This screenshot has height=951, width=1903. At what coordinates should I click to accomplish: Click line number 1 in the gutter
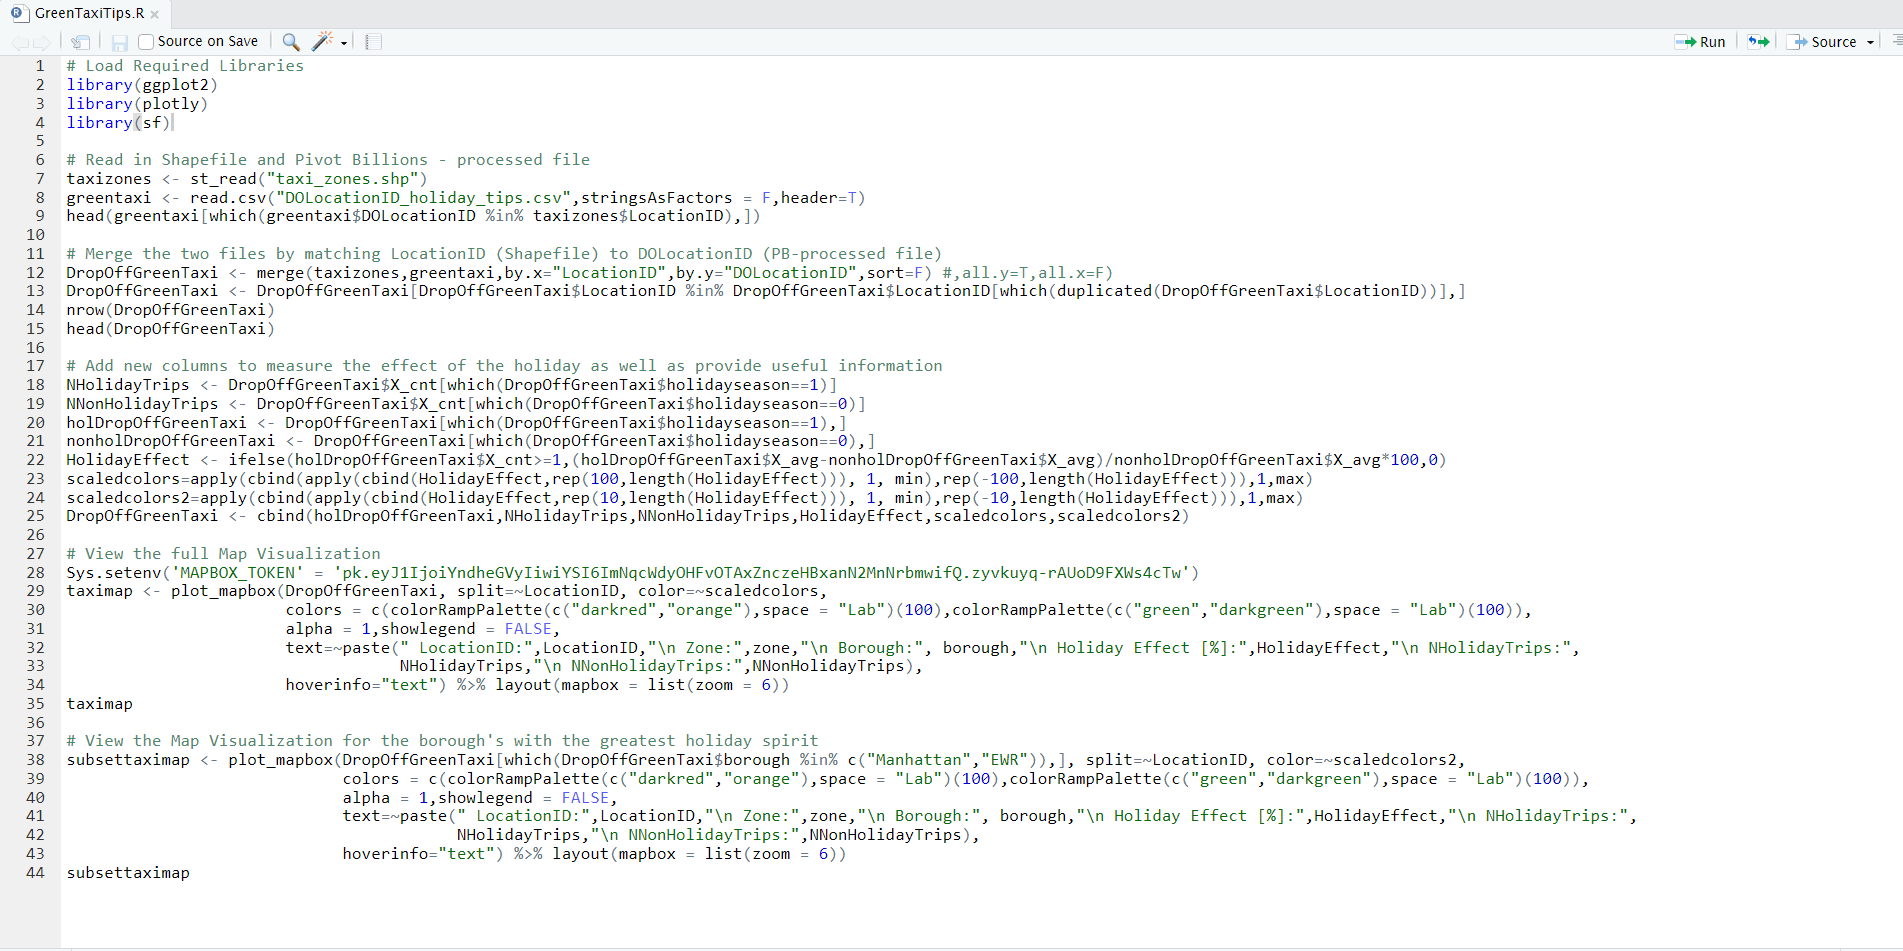pyautogui.click(x=40, y=66)
